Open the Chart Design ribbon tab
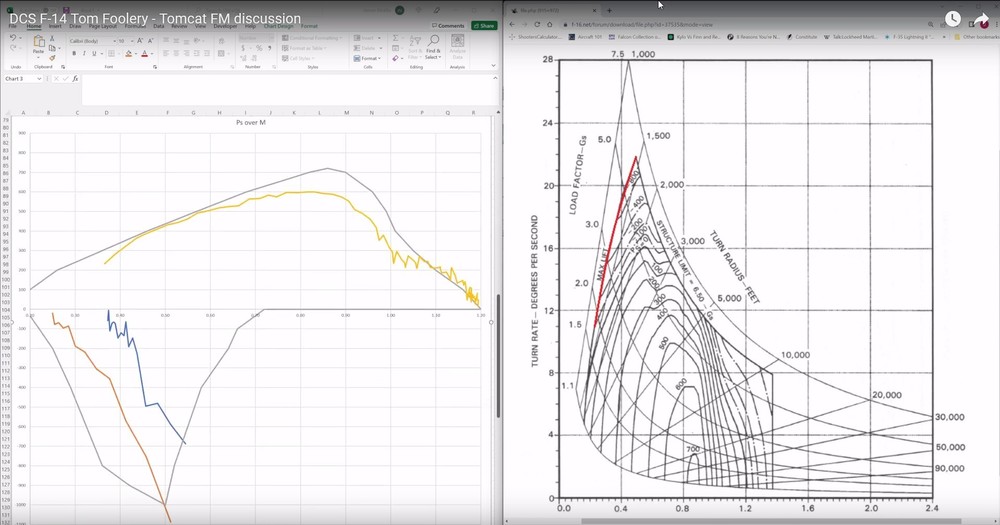The image size is (1000, 525). [279, 26]
